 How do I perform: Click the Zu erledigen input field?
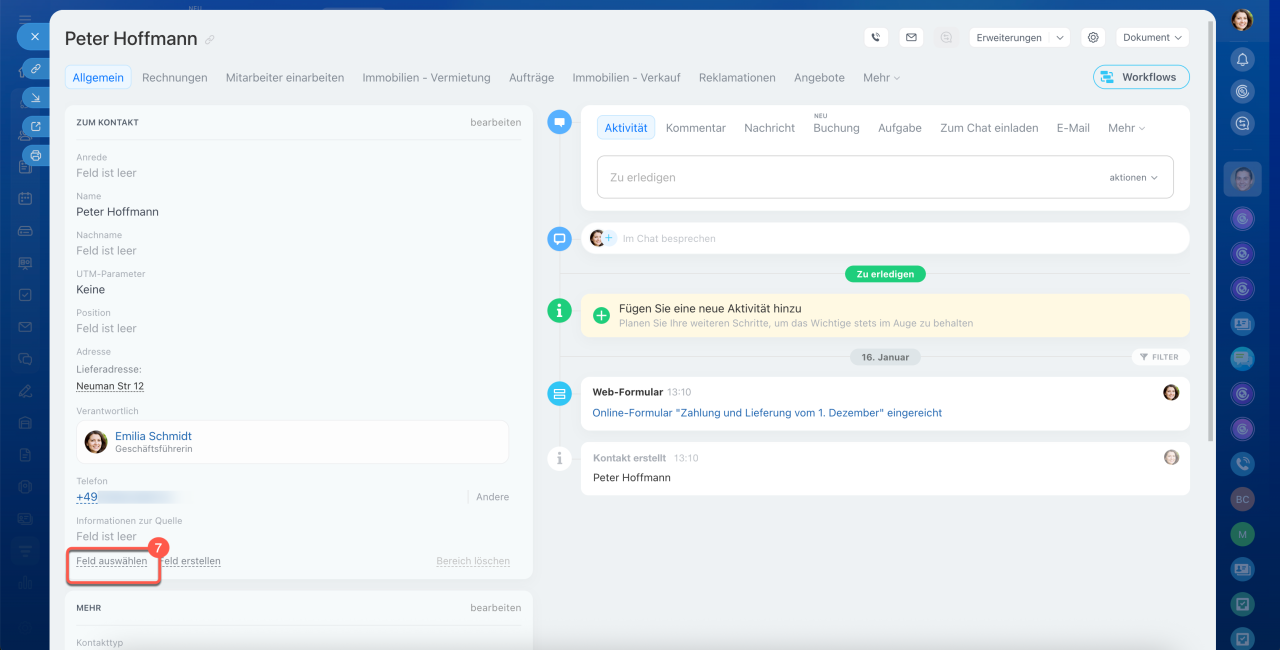click(x=840, y=177)
